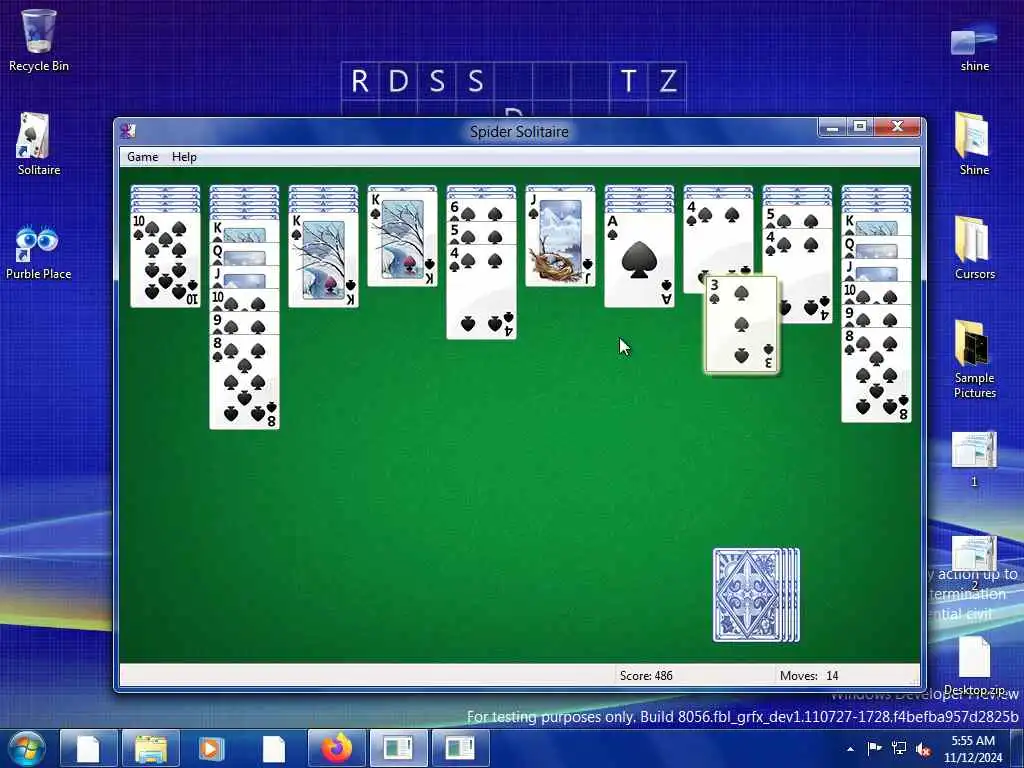Select the Solitaire desktop shortcut

click(x=39, y=144)
